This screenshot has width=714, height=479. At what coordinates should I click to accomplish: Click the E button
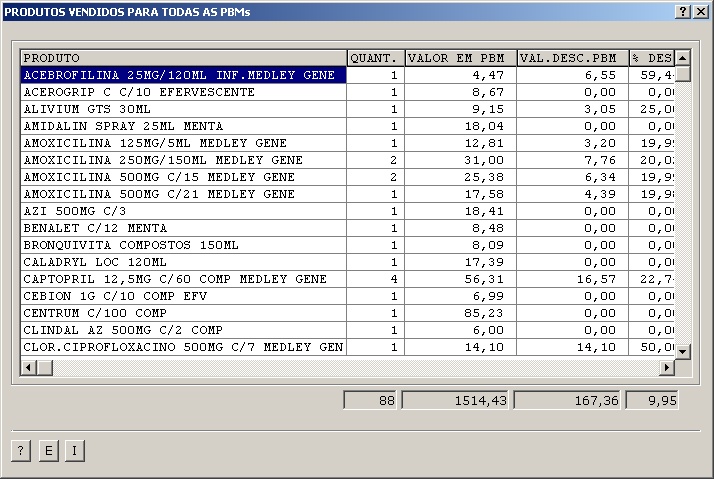click(48, 451)
